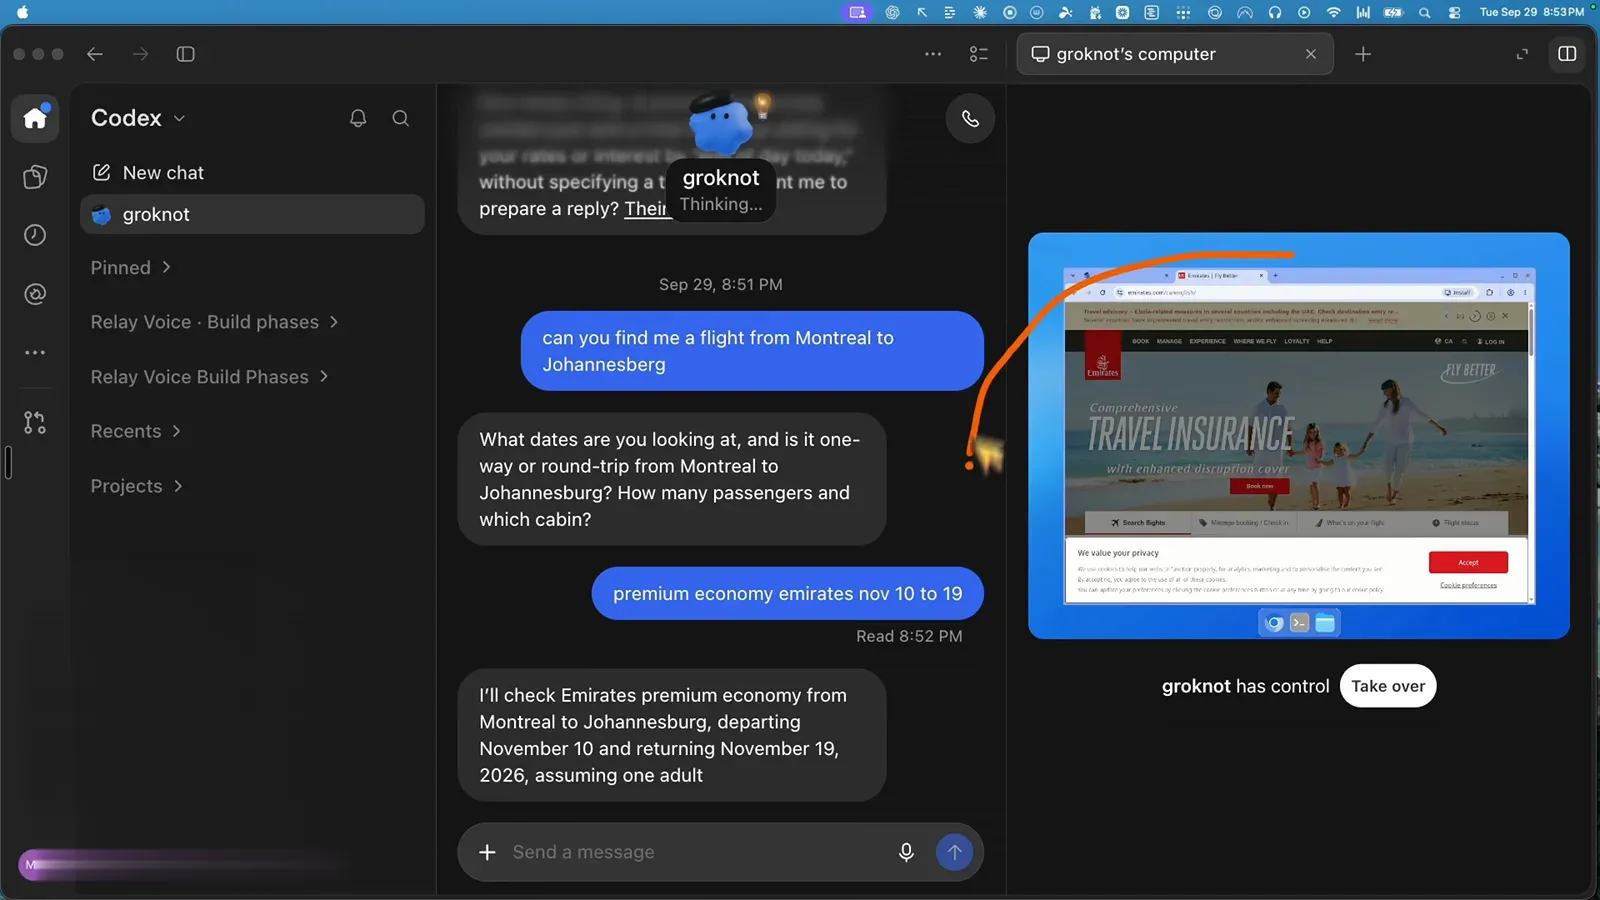Open the clock history icon in rail
1600x900 pixels.
[35, 235]
